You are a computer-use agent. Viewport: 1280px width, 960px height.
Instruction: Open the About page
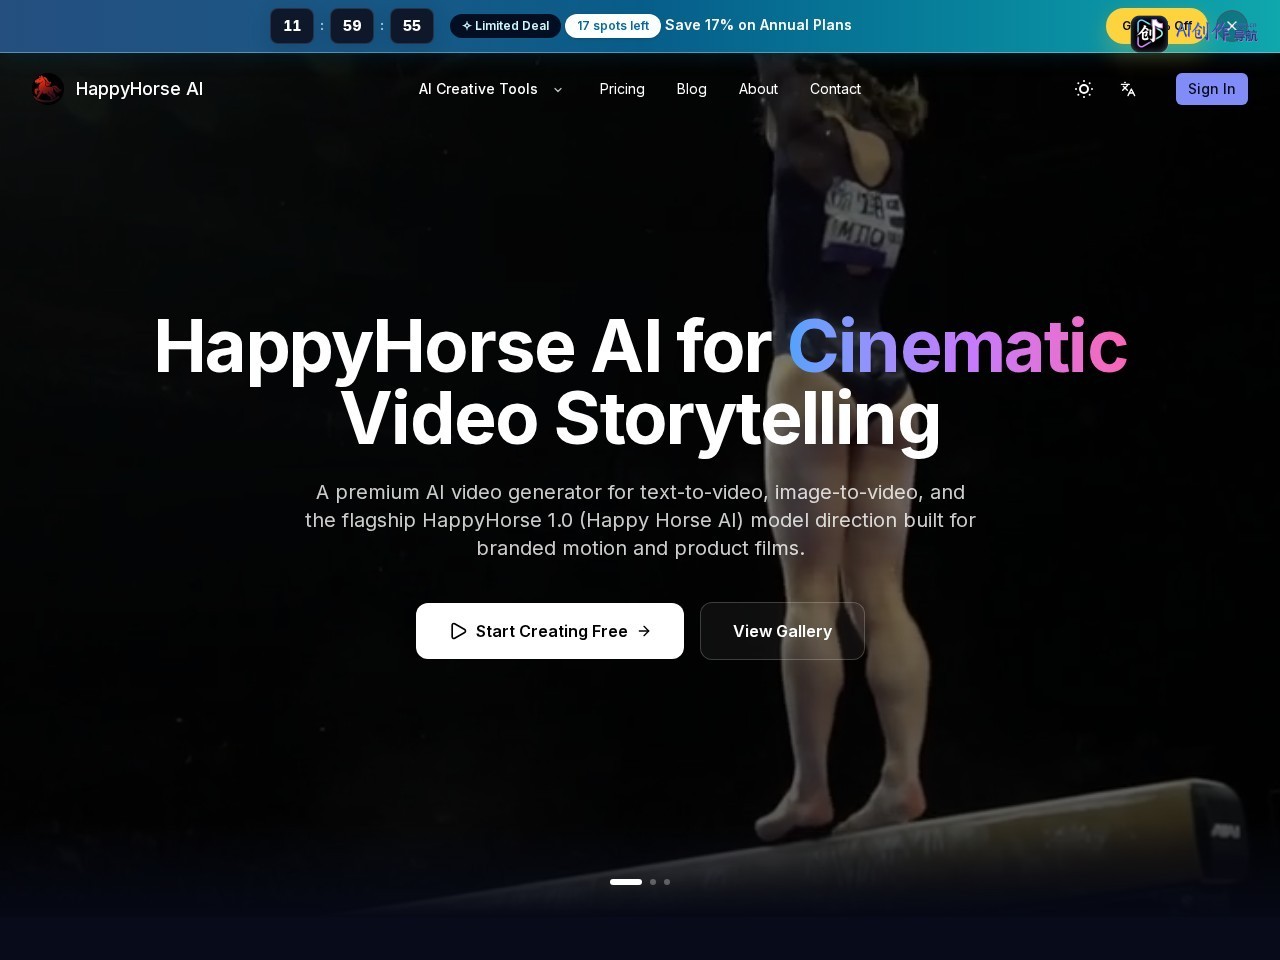pyautogui.click(x=758, y=89)
